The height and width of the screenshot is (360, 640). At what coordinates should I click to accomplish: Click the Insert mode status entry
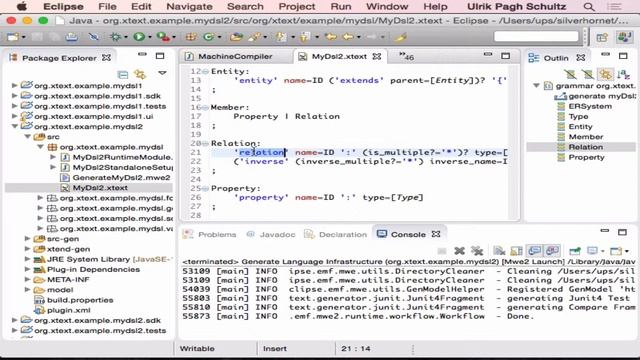tap(275, 349)
